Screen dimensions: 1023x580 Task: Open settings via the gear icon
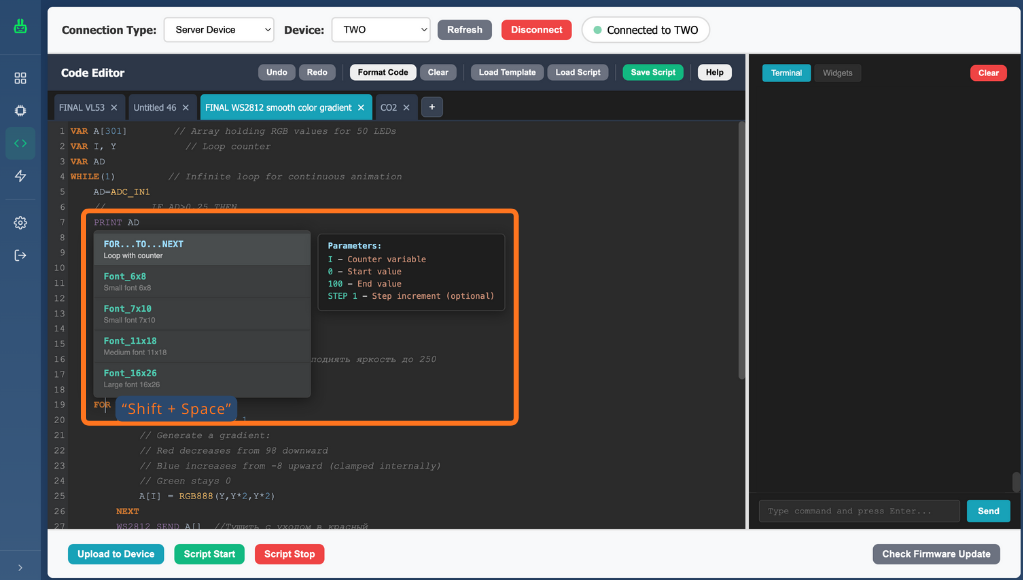point(20,223)
